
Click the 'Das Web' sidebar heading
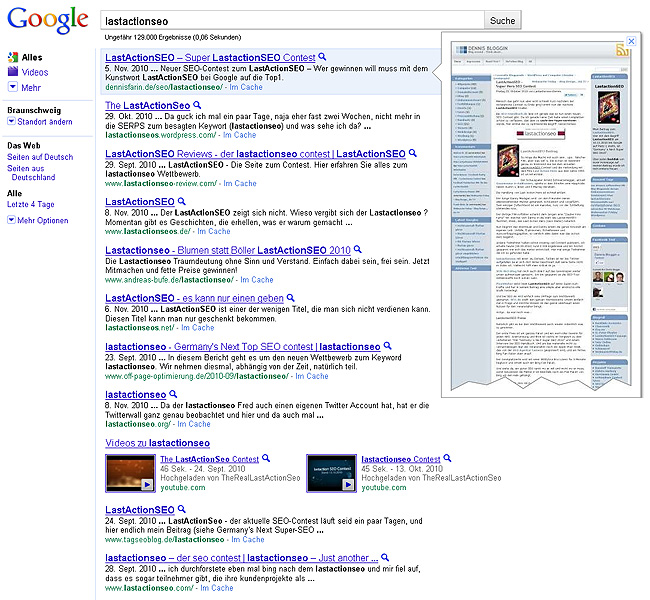pyautogui.click(x=24, y=146)
